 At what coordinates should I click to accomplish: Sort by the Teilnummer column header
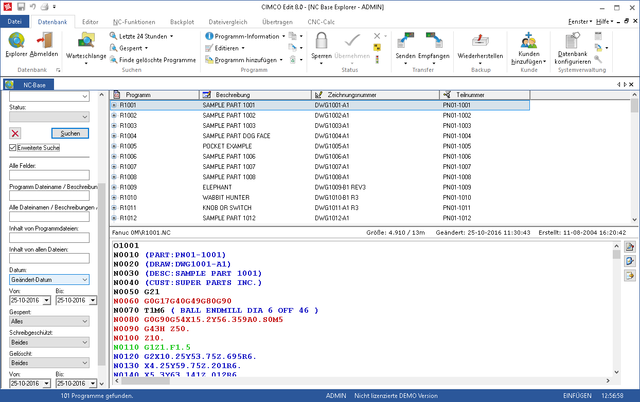click(484, 95)
